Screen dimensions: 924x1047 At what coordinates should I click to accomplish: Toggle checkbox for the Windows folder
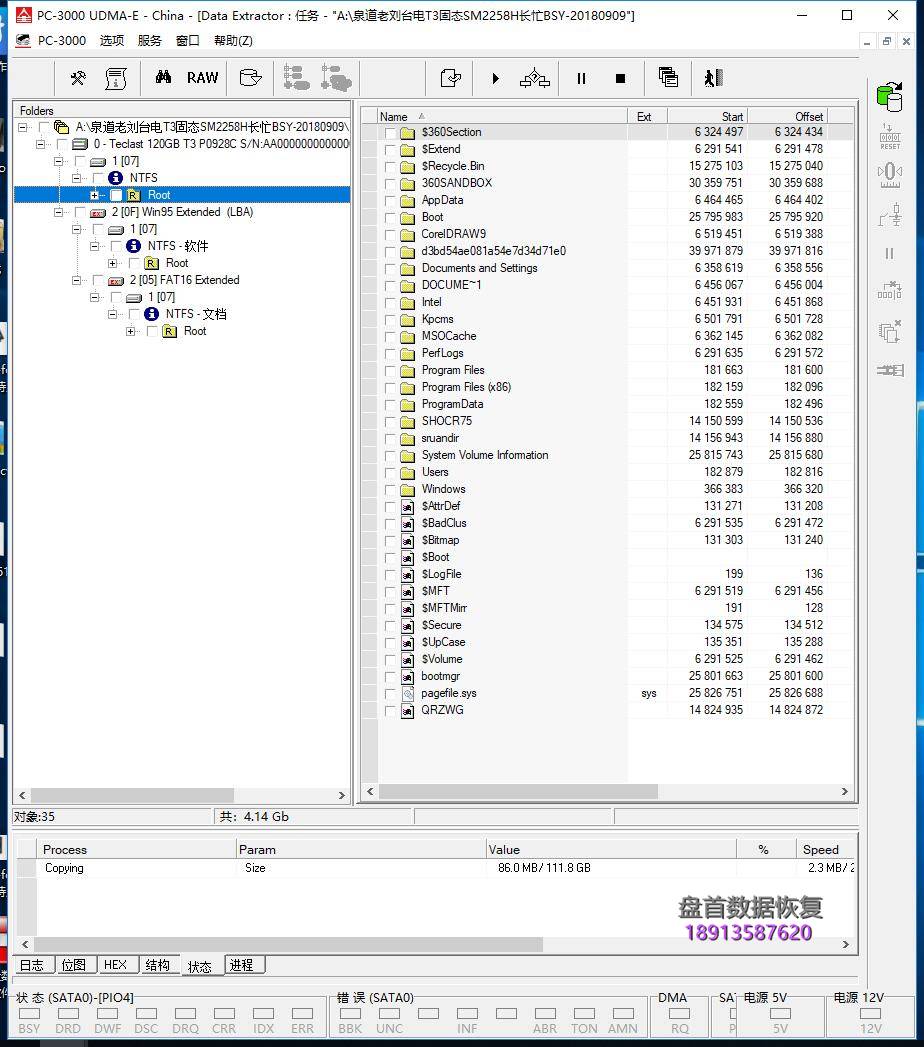390,490
